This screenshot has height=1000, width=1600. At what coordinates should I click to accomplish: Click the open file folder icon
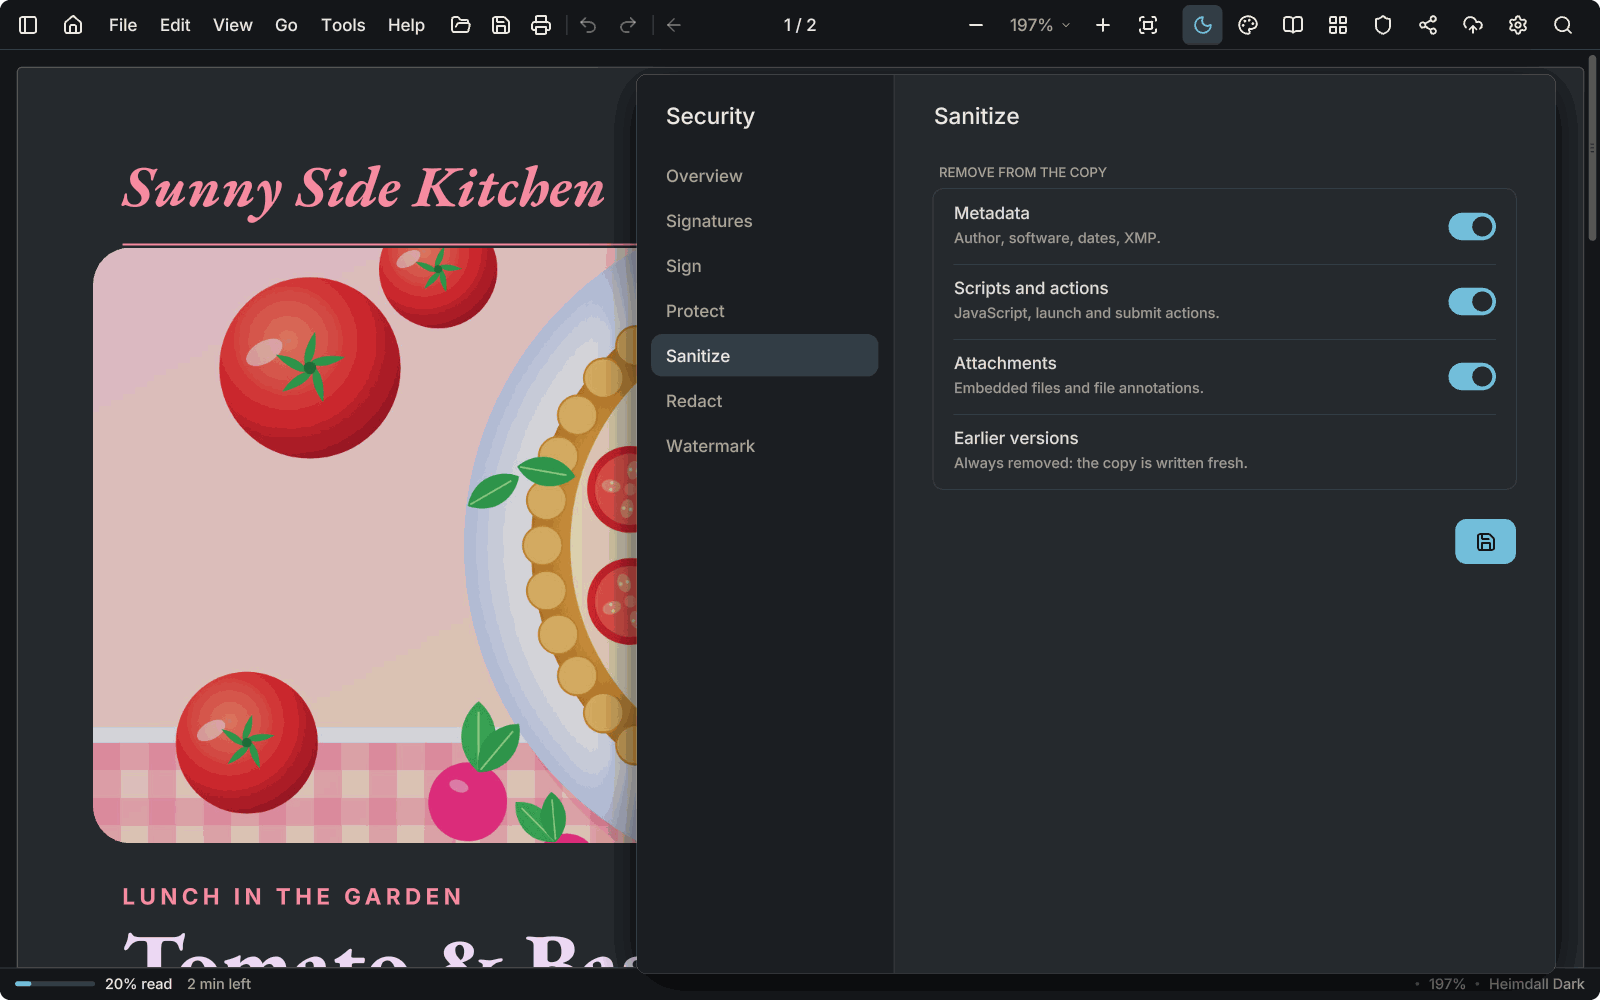pos(461,25)
